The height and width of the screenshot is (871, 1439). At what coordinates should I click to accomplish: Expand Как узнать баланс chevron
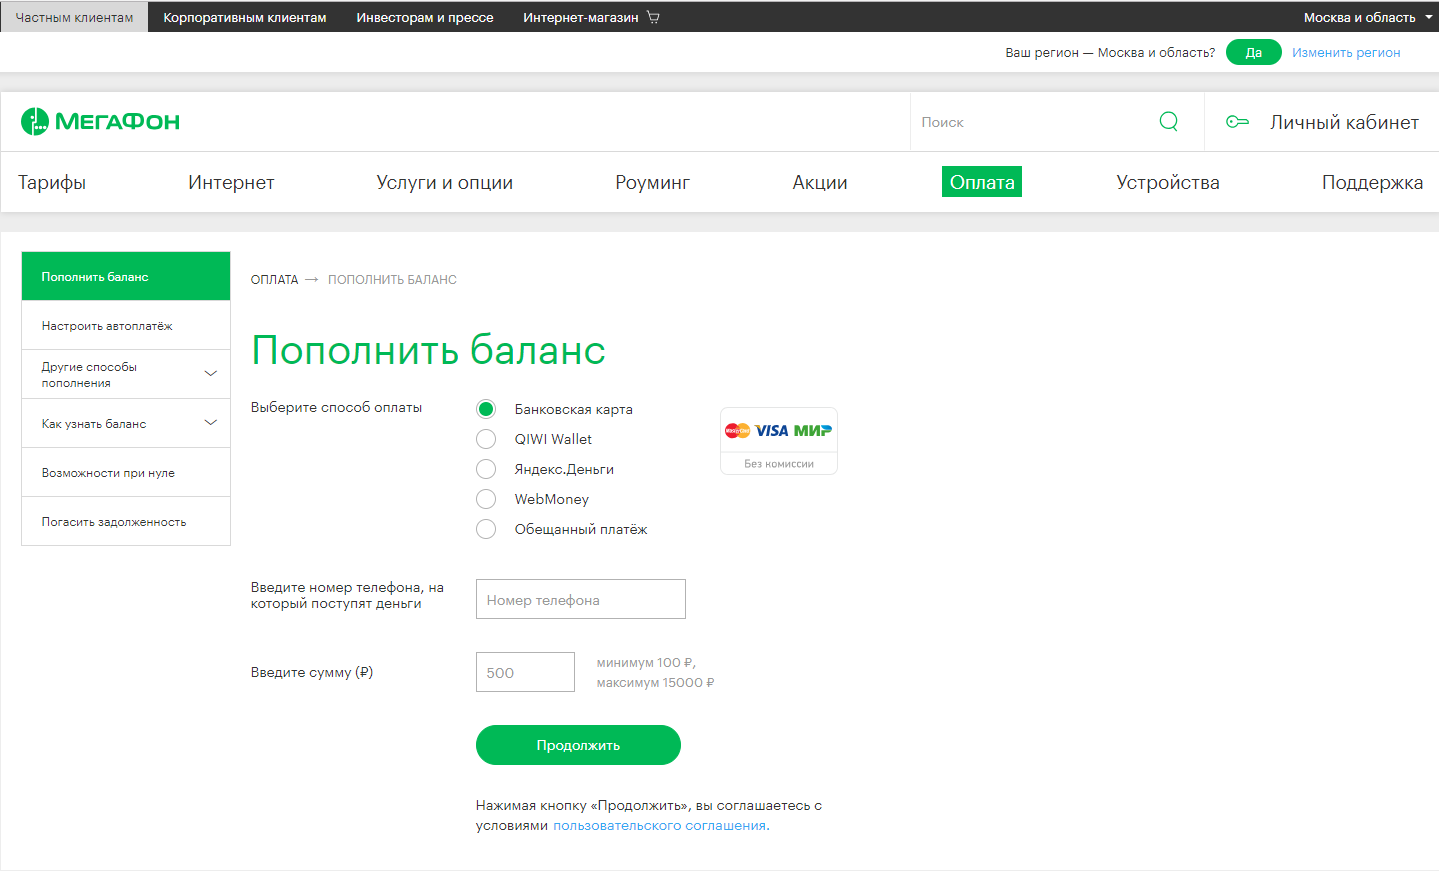click(210, 423)
